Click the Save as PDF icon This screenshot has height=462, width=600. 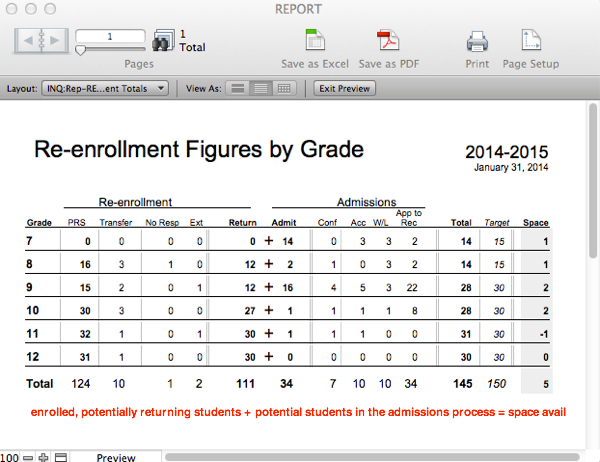click(x=388, y=41)
